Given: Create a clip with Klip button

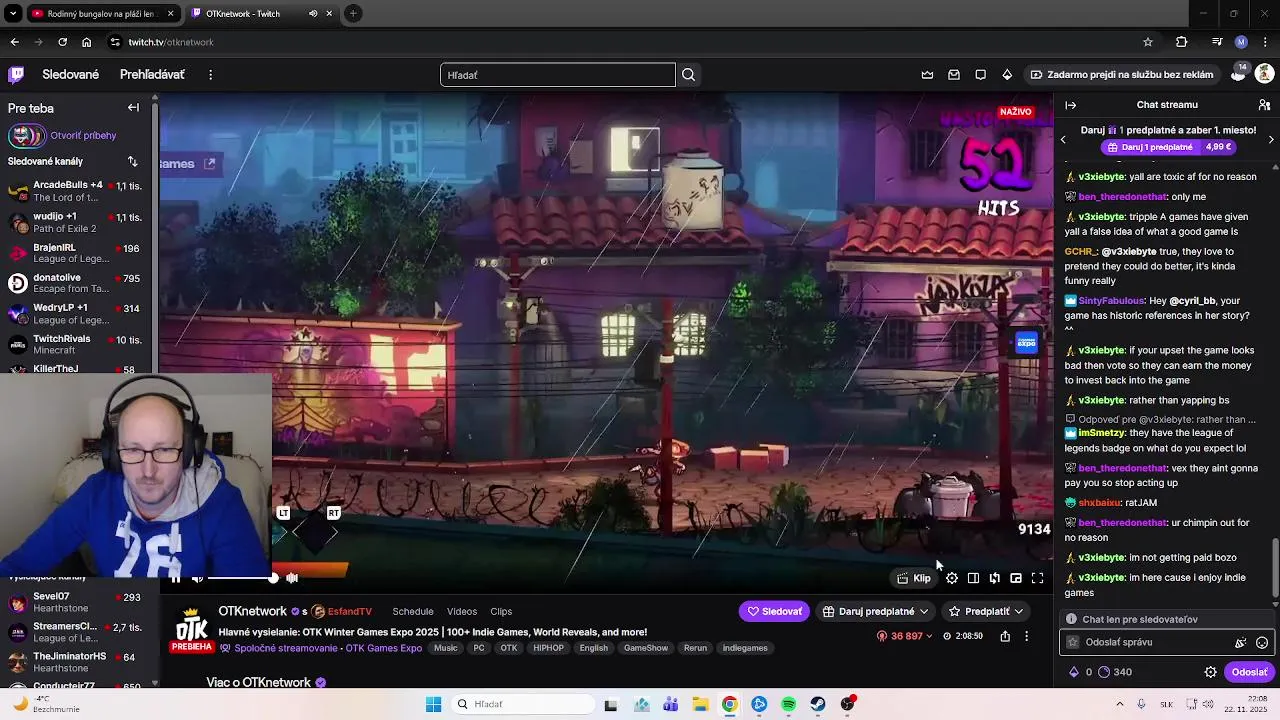Looking at the screenshot, I should 914,578.
